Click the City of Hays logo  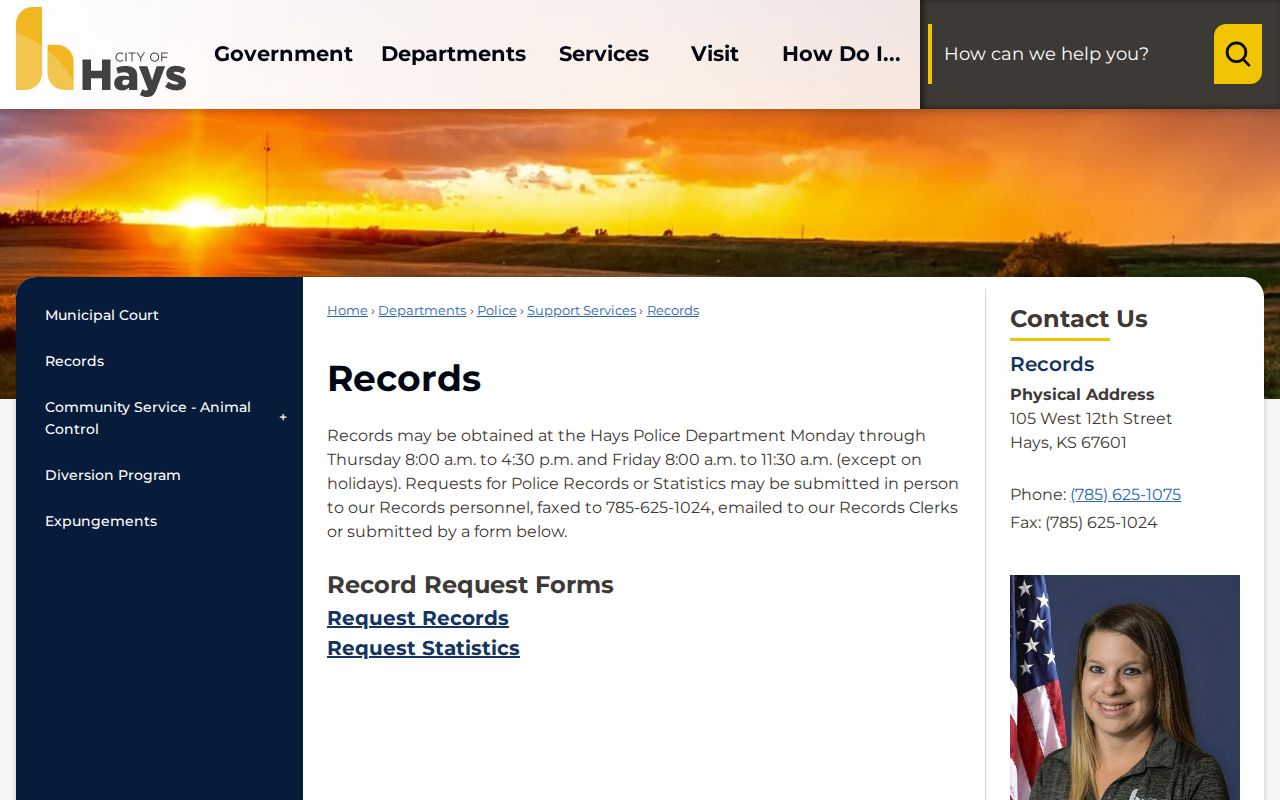click(101, 52)
